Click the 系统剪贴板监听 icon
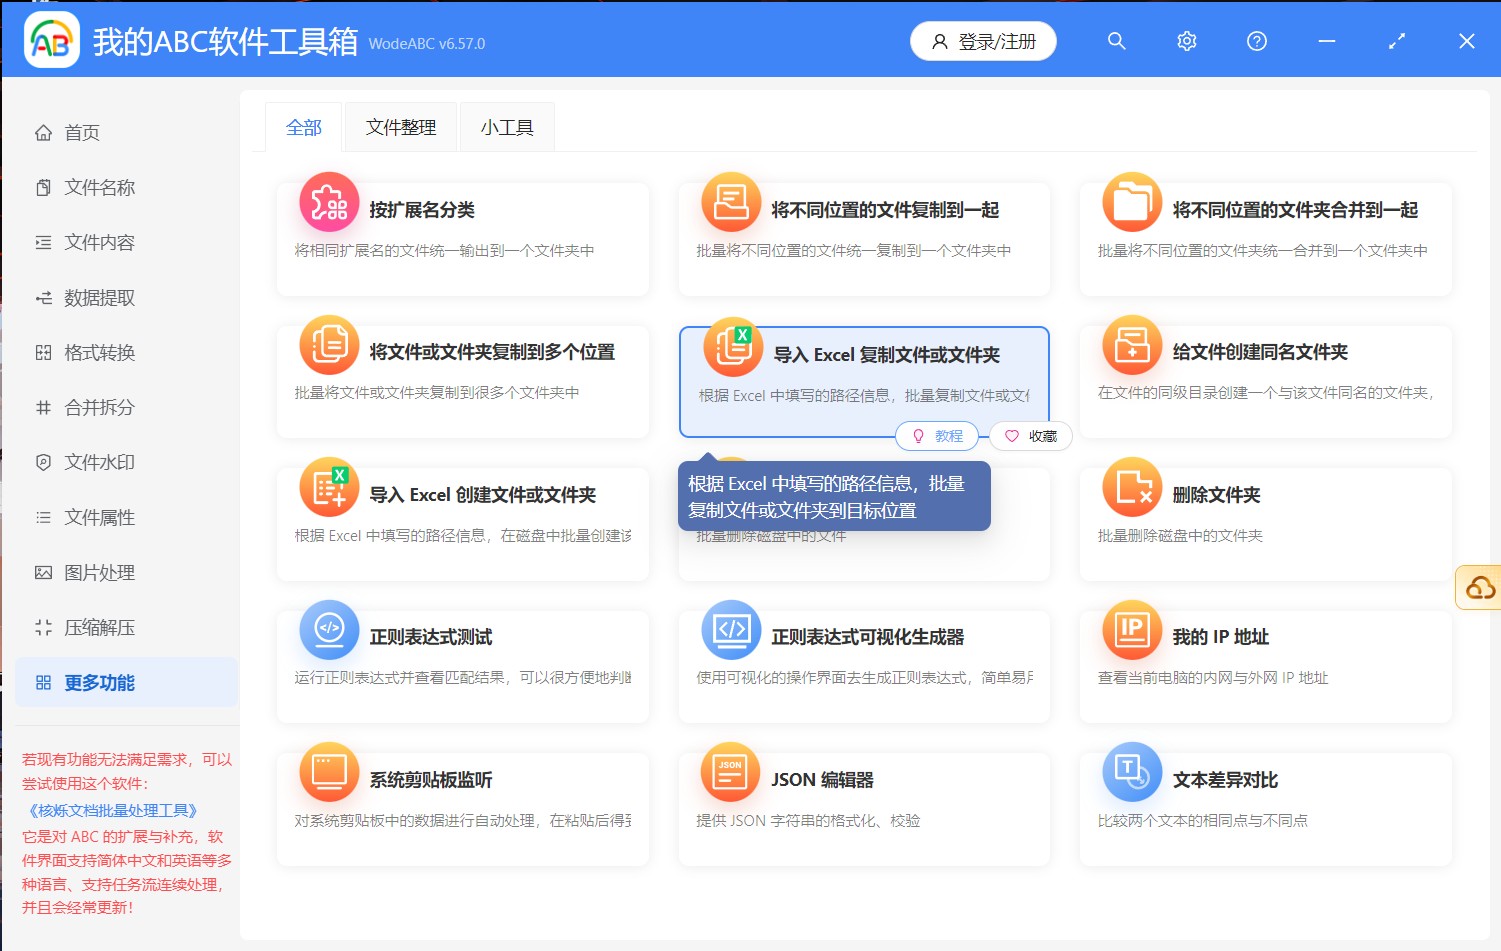This screenshot has height=951, width=1501. tap(329, 772)
